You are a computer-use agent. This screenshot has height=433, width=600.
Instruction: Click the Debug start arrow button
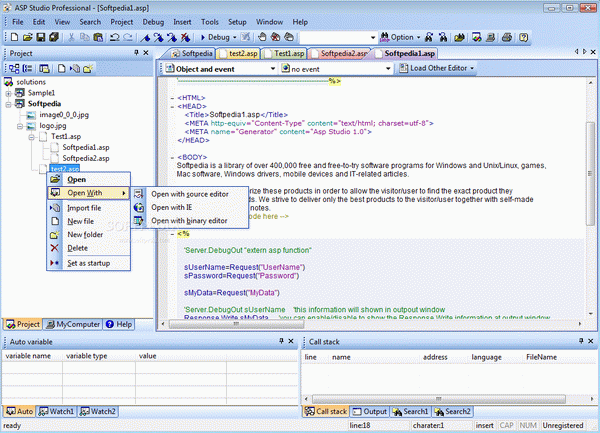point(215,37)
